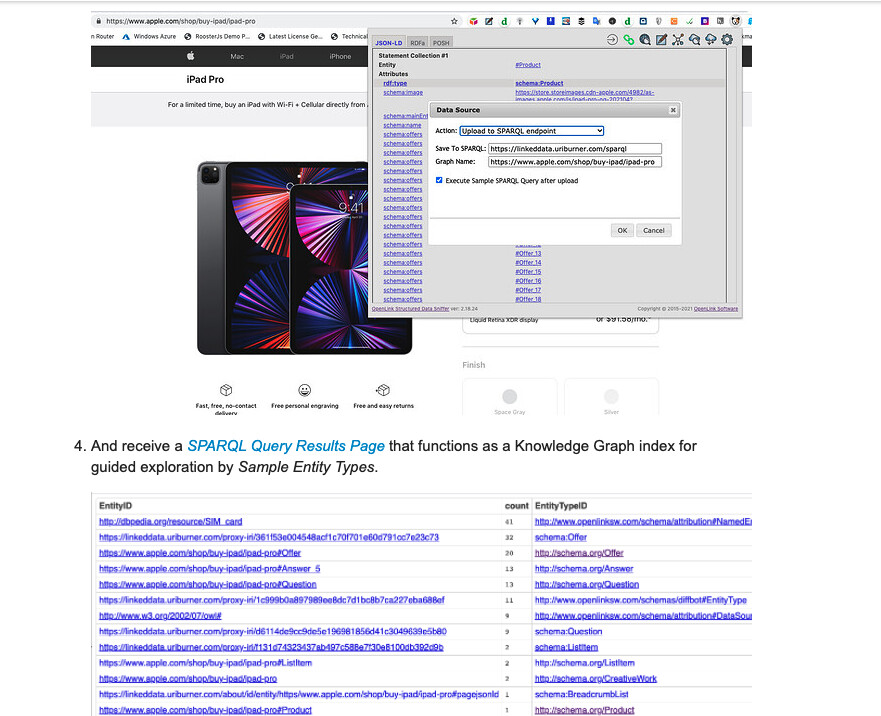Click the black circle extension icon
Image resolution: width=881 pixels, height=716 pixels.
[612, 21]
